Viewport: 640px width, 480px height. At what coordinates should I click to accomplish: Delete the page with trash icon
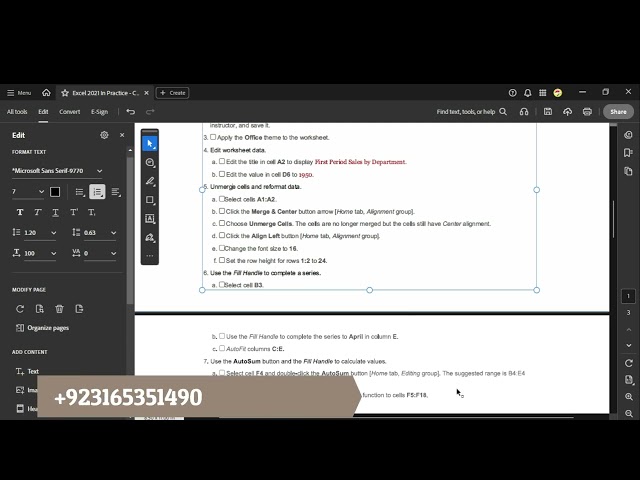coord(60,309)
